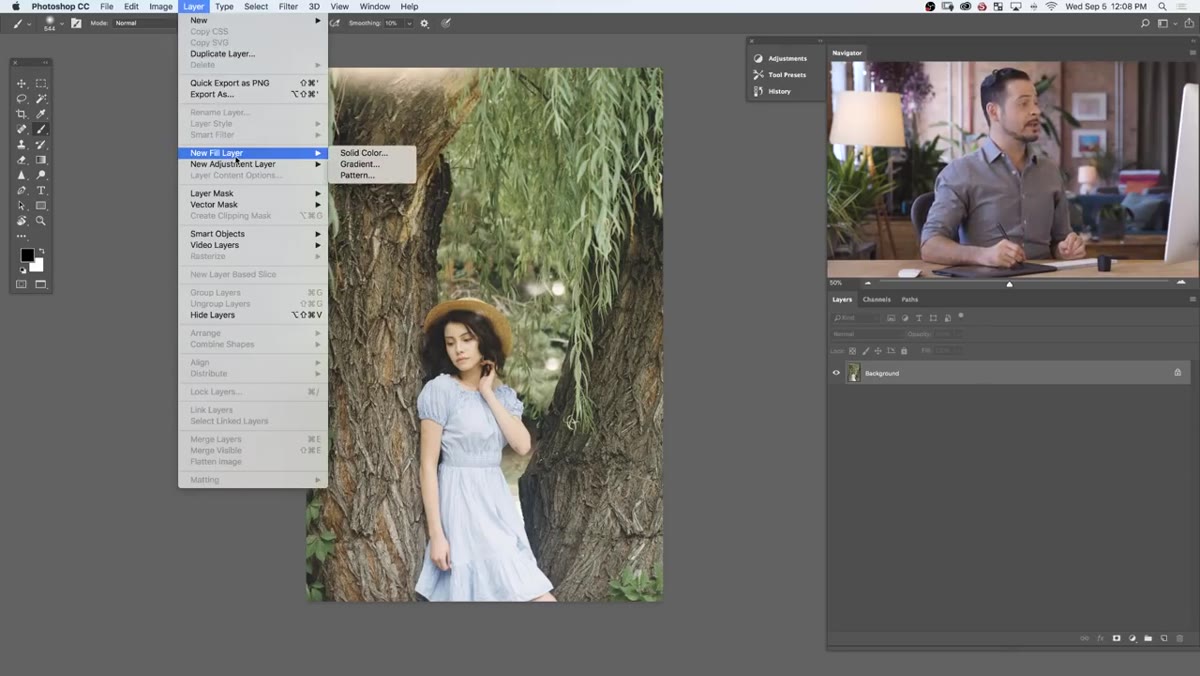1200x676 pixels.
Task: Toggle filter for type layers
Action: (919, 318)
